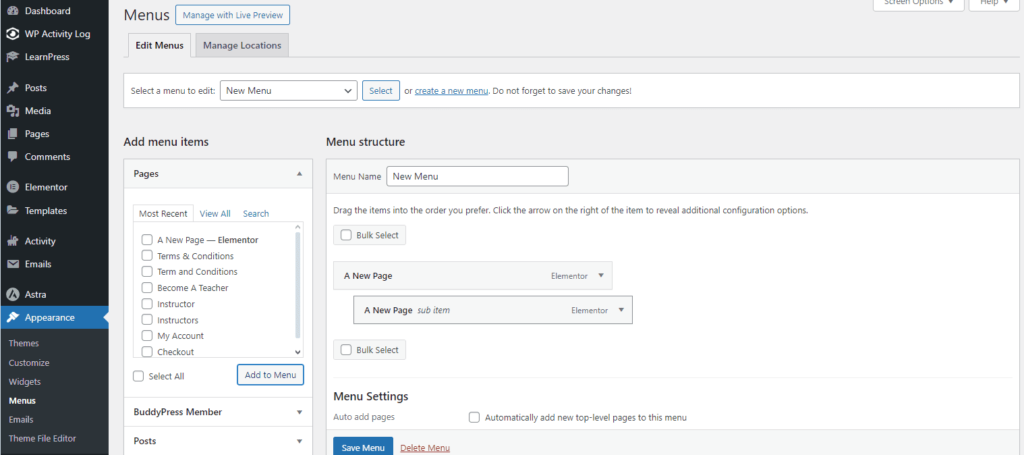Check the Terms & Conditions page checkbox
The height and width of the screenshot is (455, 1024).
coord(147,256)
